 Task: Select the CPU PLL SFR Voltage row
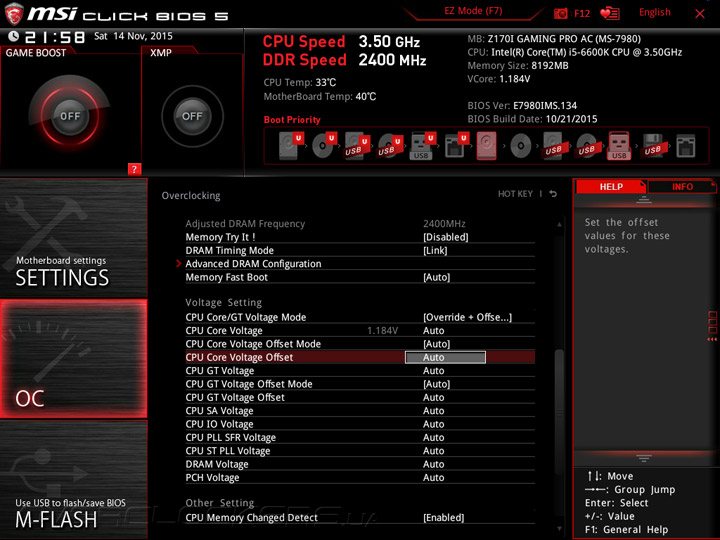point(360,437)
